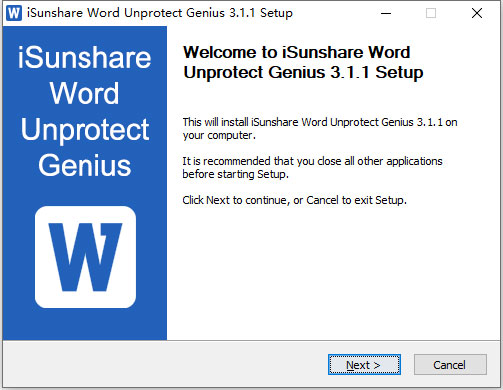Viewport: 503px width, 390px height.
Task: Click the large Word W logo in sidebar
Action: click(x=85, y=257)
